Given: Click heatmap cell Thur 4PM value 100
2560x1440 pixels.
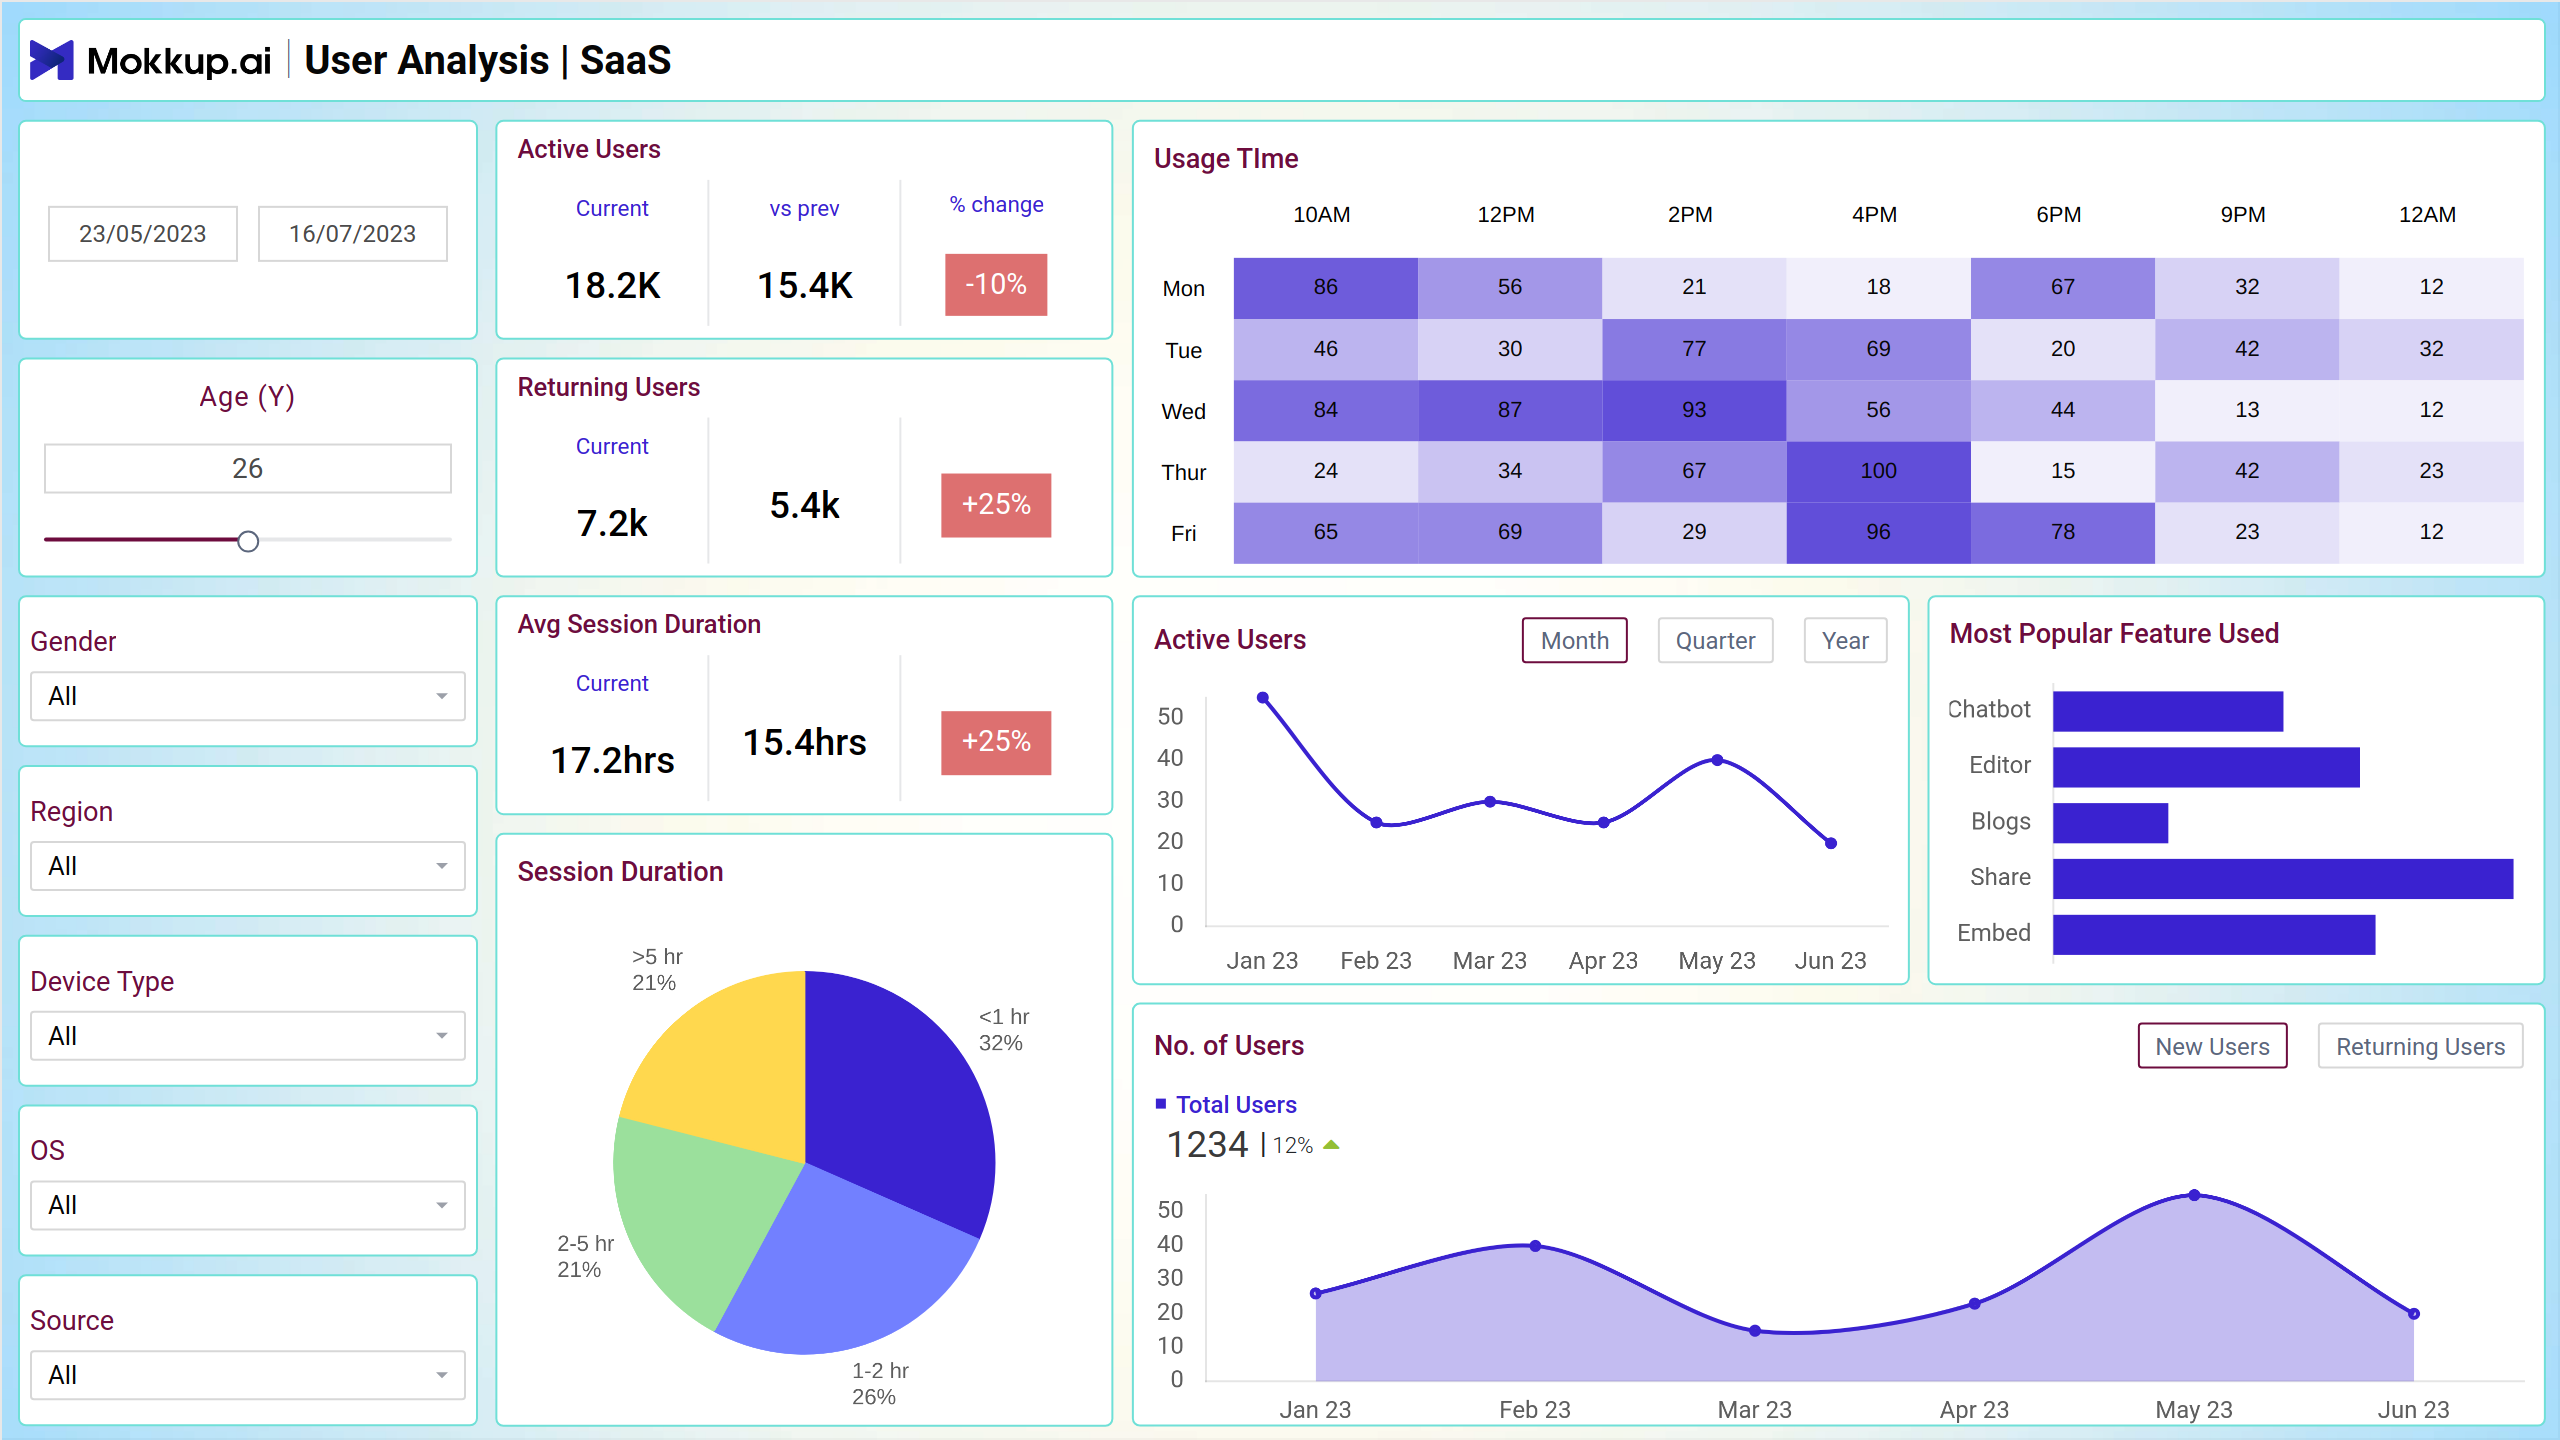Looking at the screenshot, I should (x=1878, y=471).
